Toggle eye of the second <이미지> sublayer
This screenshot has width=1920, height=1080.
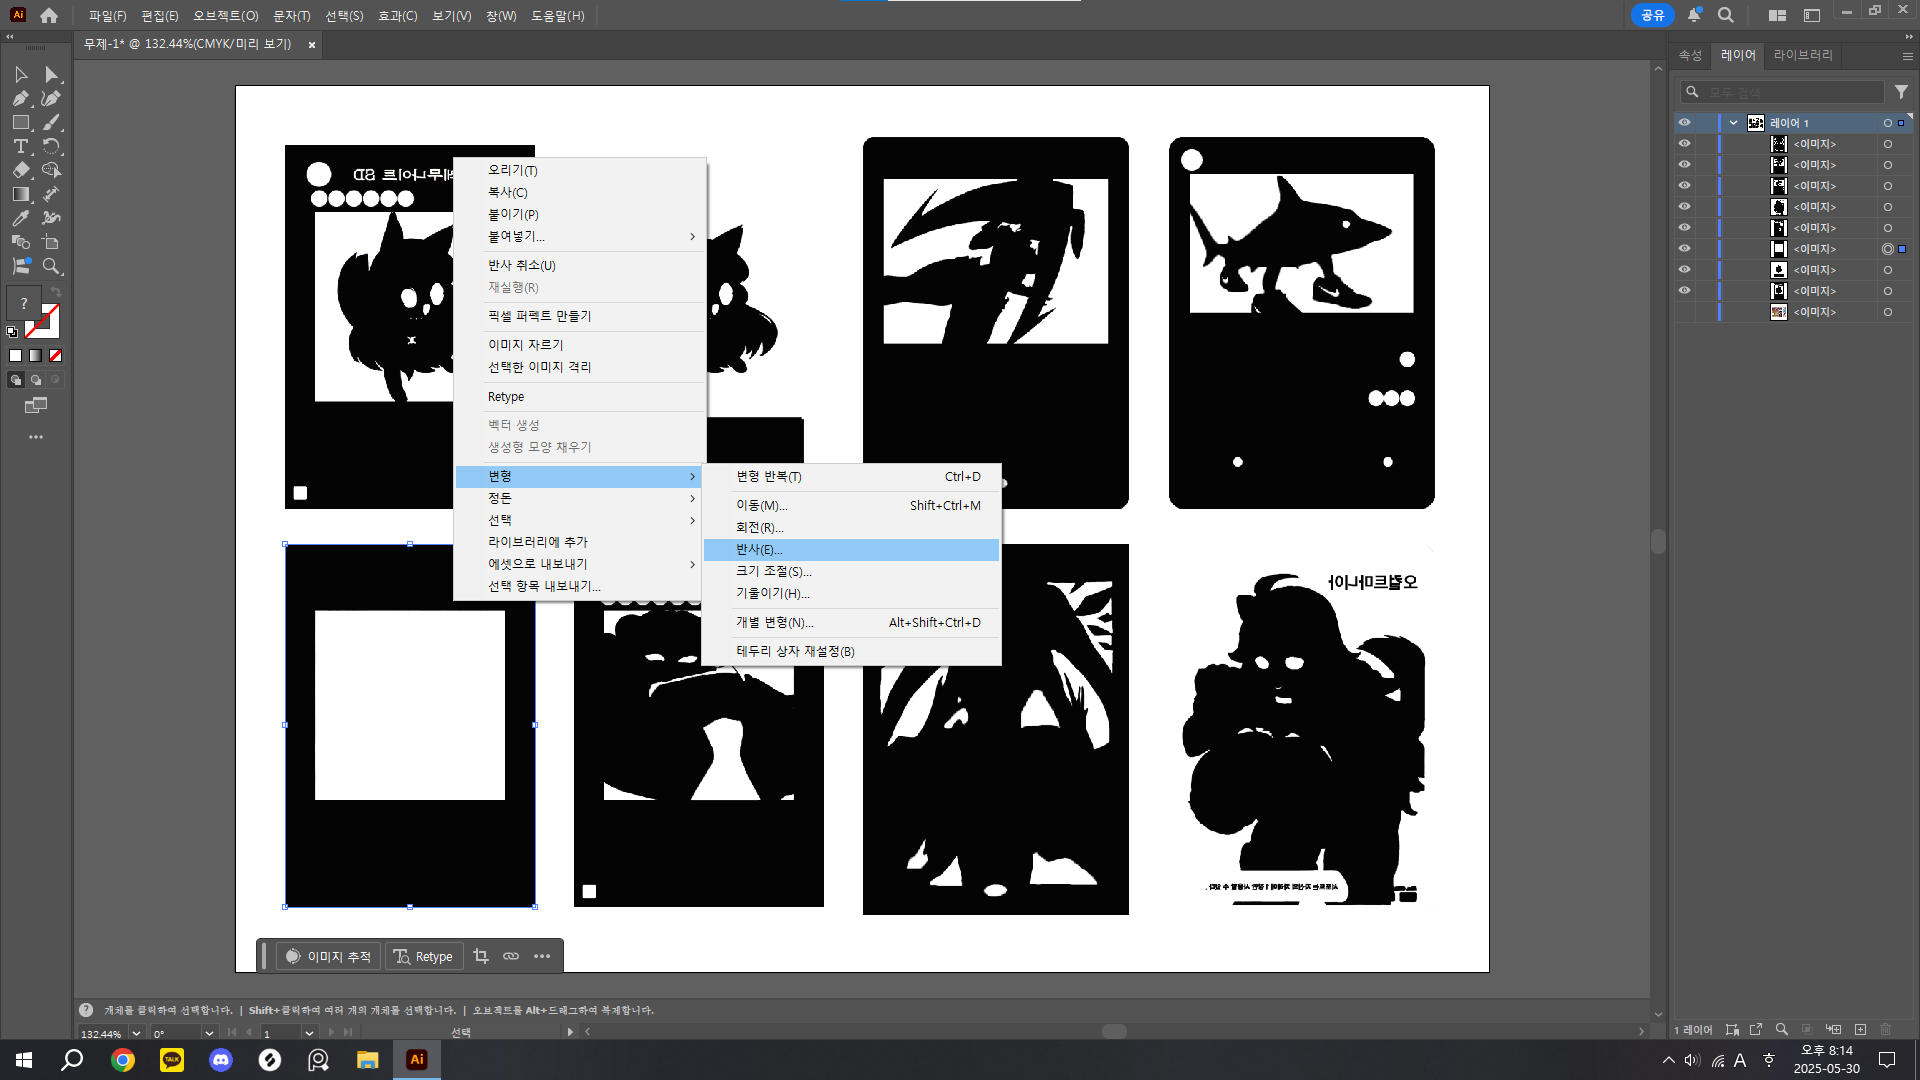pyautogui.click(x=1685, y=165)
